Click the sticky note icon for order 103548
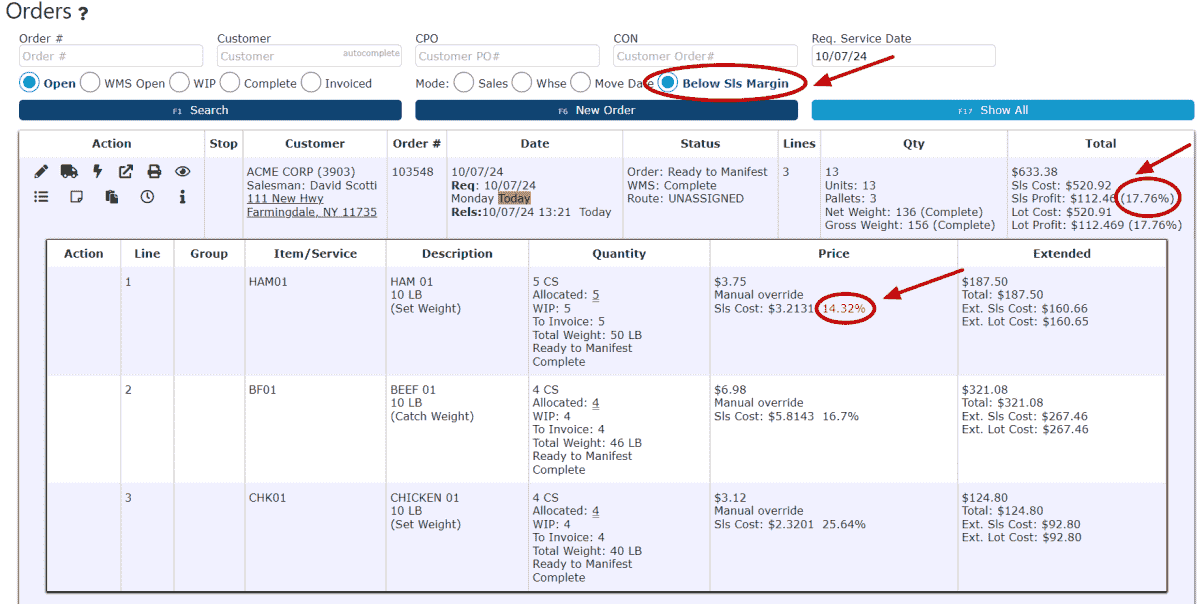1200x604 pixels. point(76,197)
